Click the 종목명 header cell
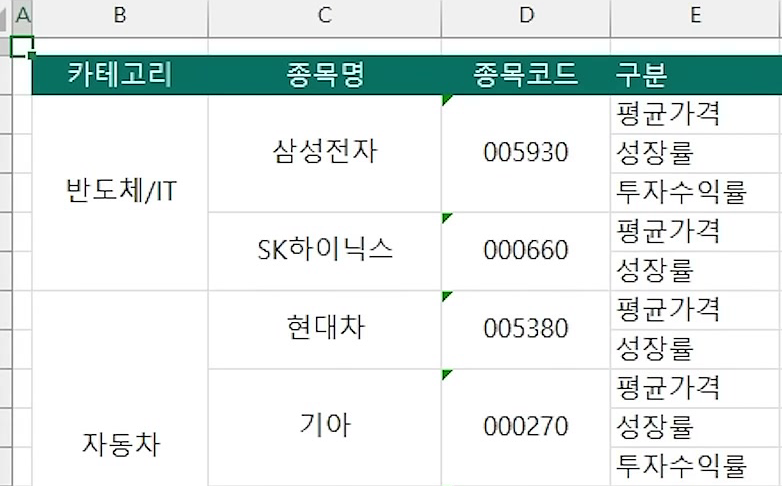Image resolution: width=782 pixels, height=486 pixels. pos(325,75)
